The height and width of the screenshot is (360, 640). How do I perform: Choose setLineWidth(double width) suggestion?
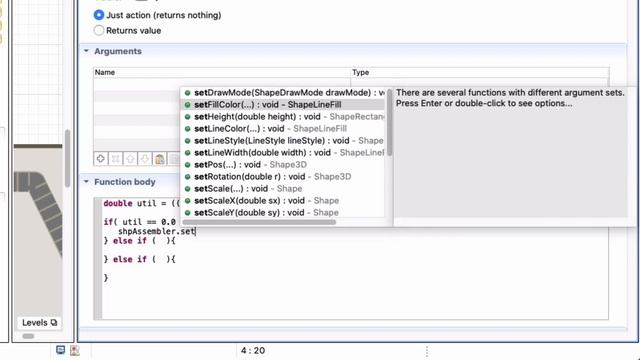tap(283, 153)
